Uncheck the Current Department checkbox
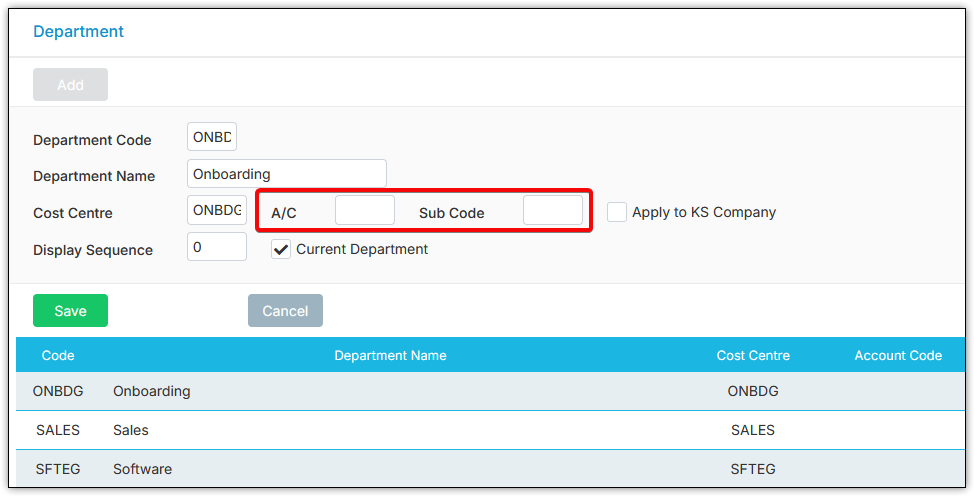This screenshot has width=974, height=496. pos(281,249)
